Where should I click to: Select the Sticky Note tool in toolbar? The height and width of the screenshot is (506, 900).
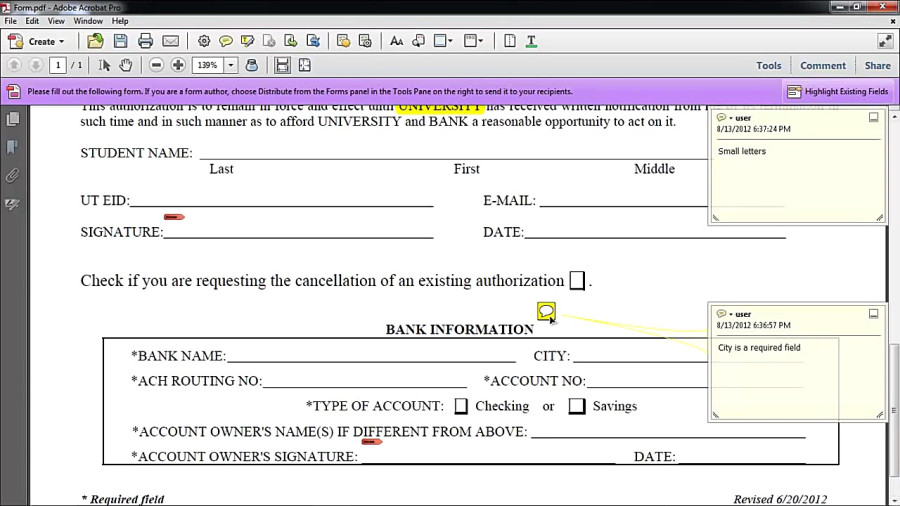[226, 41]
